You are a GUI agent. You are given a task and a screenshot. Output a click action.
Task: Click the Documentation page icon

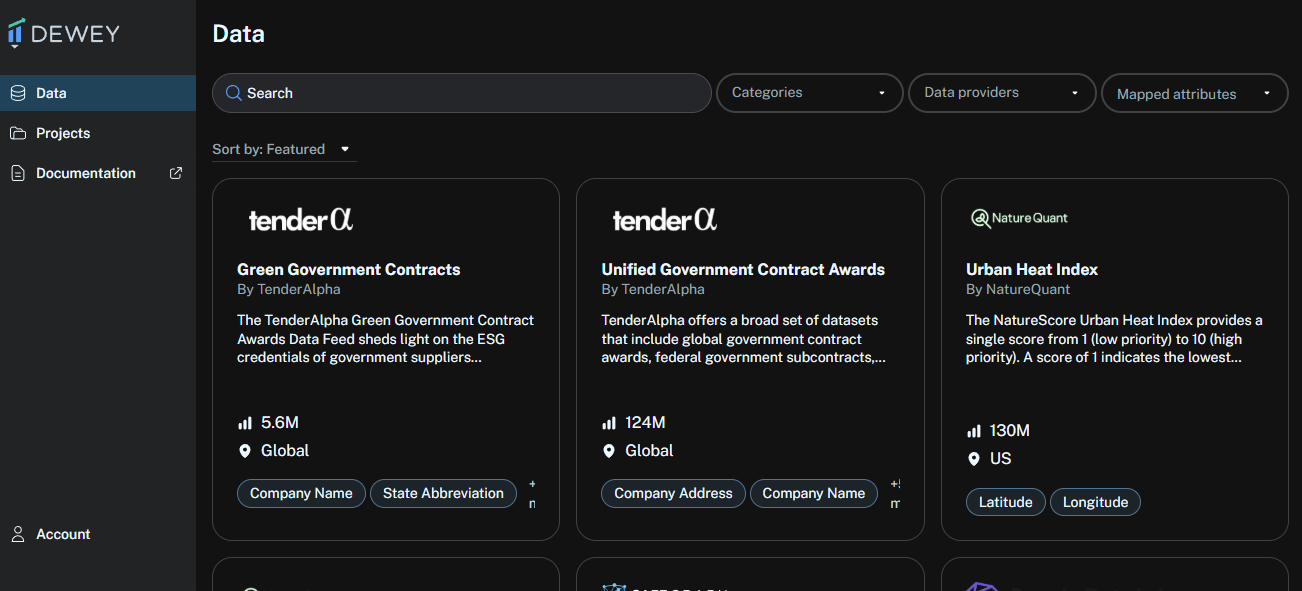tap(18, 173)
